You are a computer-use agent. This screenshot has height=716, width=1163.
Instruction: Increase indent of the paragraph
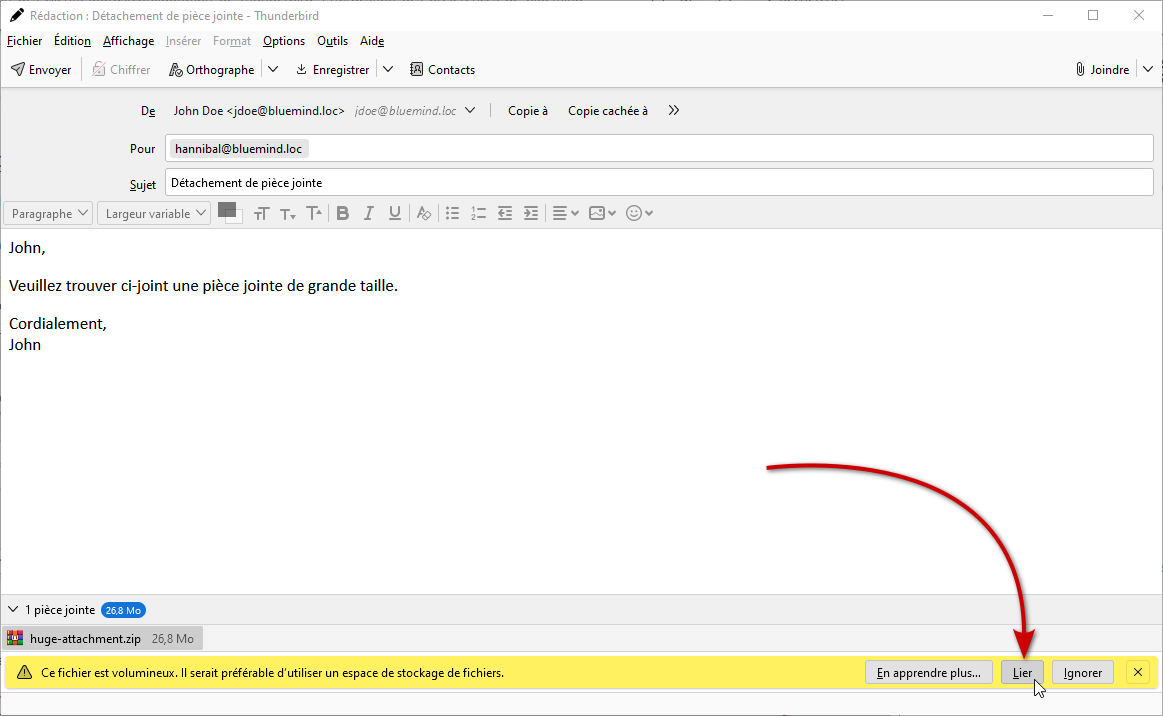point(531,213)
